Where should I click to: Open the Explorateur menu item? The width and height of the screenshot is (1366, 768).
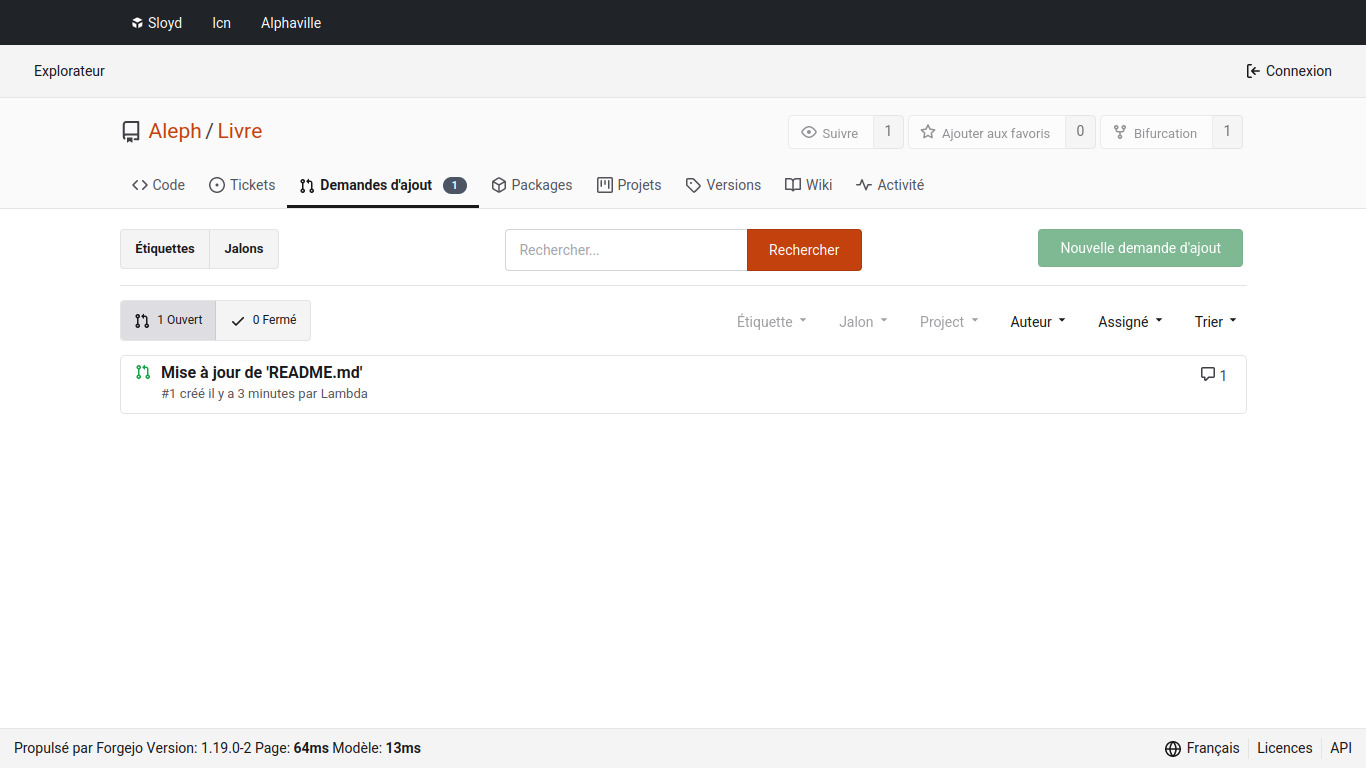69,71
